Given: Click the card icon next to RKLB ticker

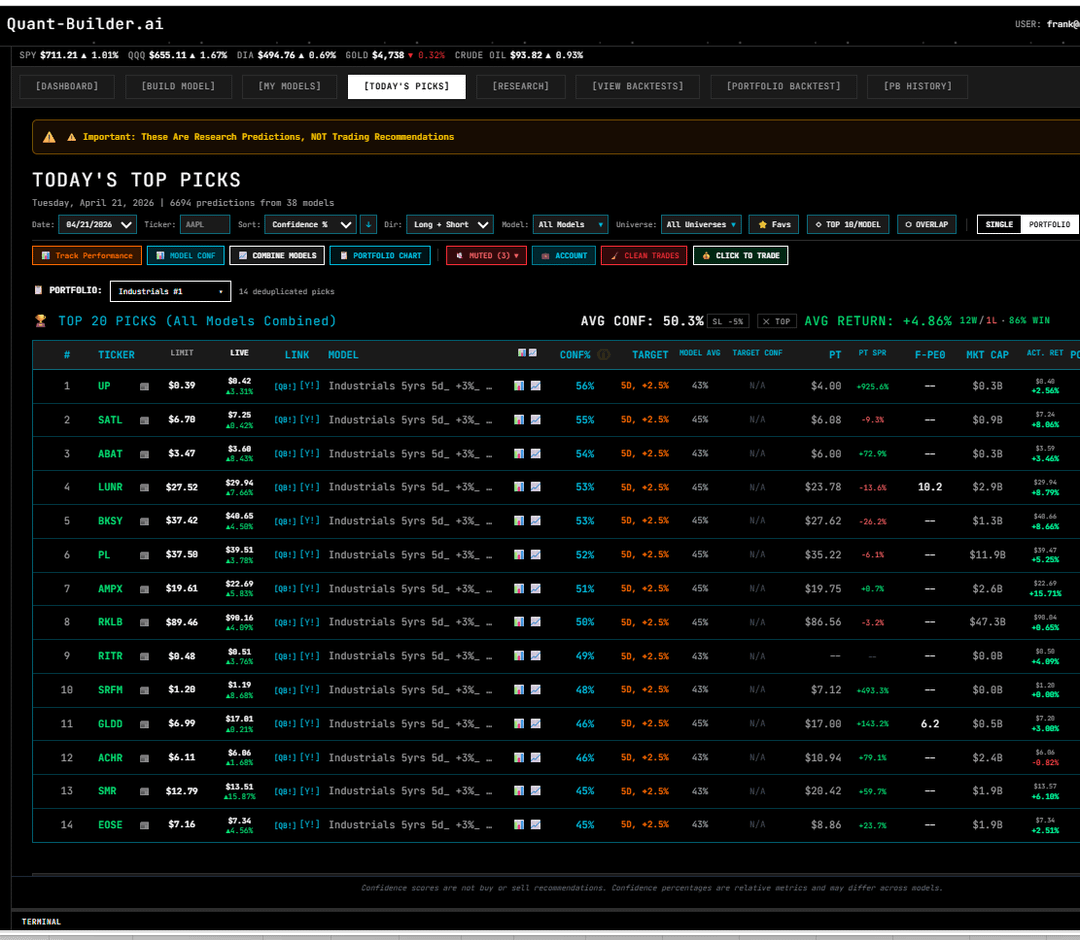Looking at the screenshot, I should tap(144, 622).
